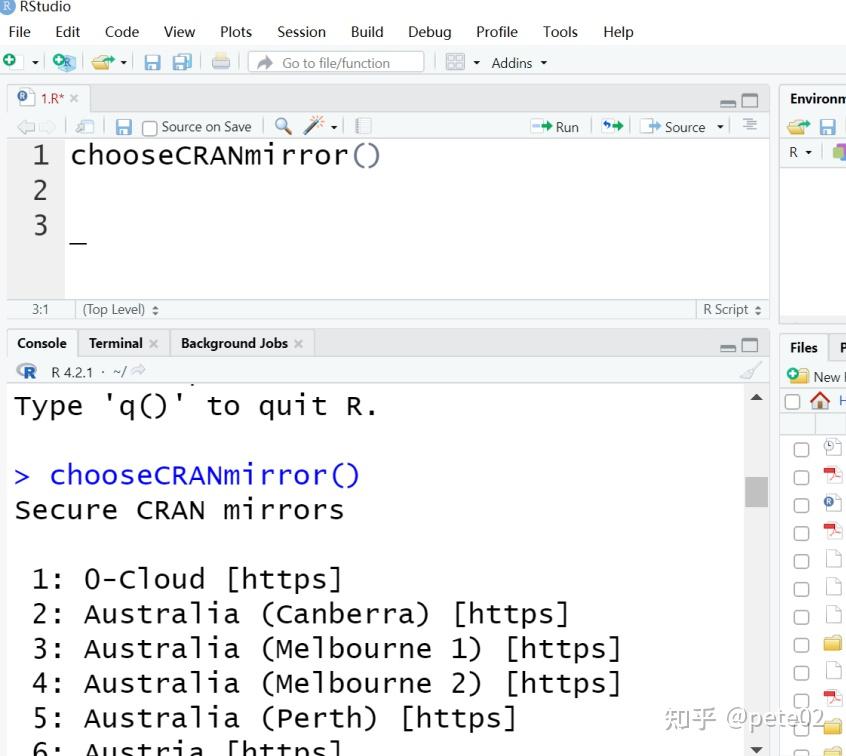View current working directory arrow icon

tap(139, 370)
